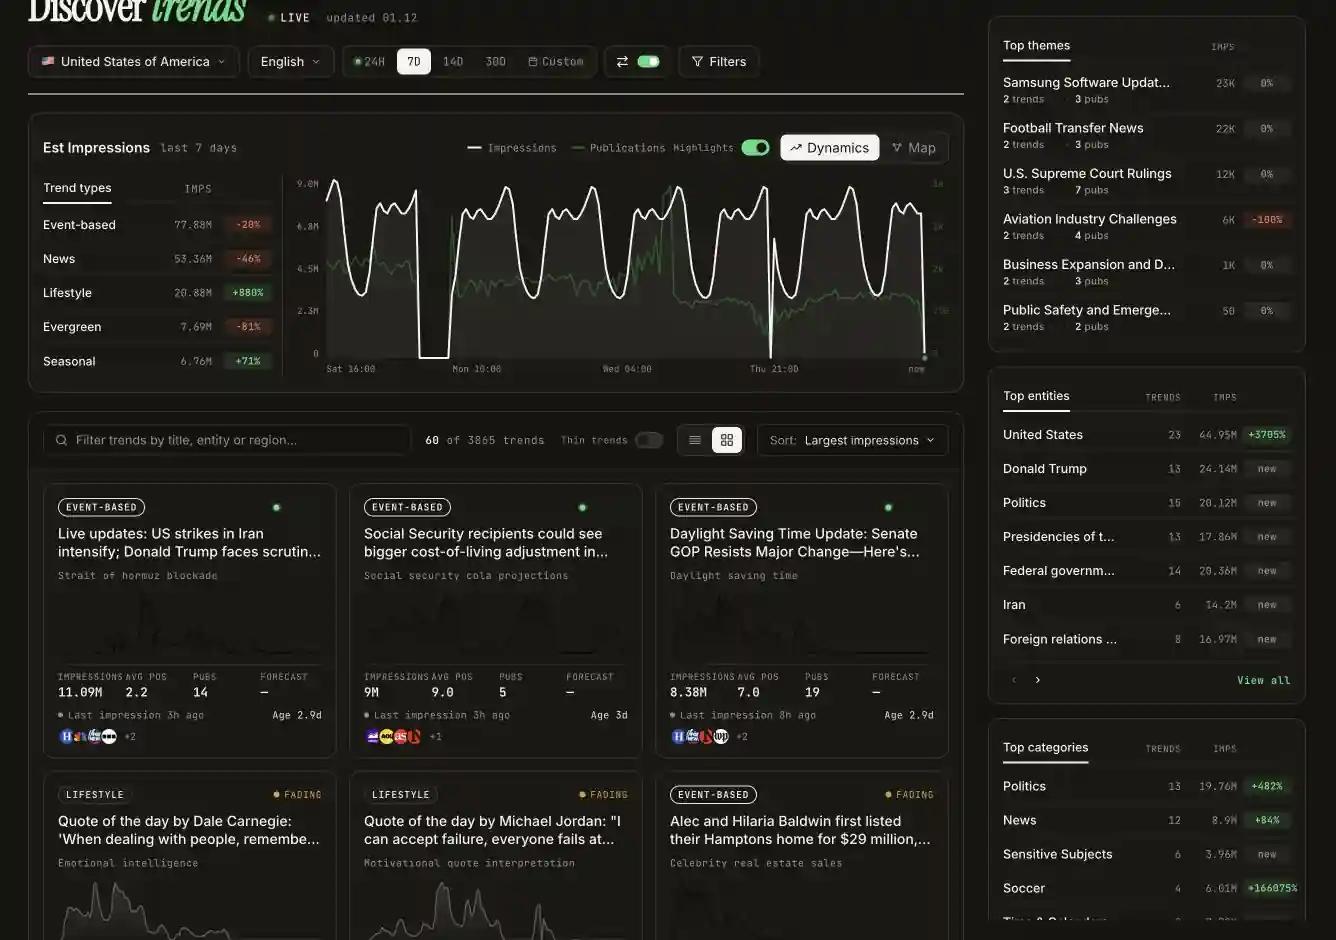Open the Aviation Industry Challenges theme
The image size is (1336, 940).
1146,226
